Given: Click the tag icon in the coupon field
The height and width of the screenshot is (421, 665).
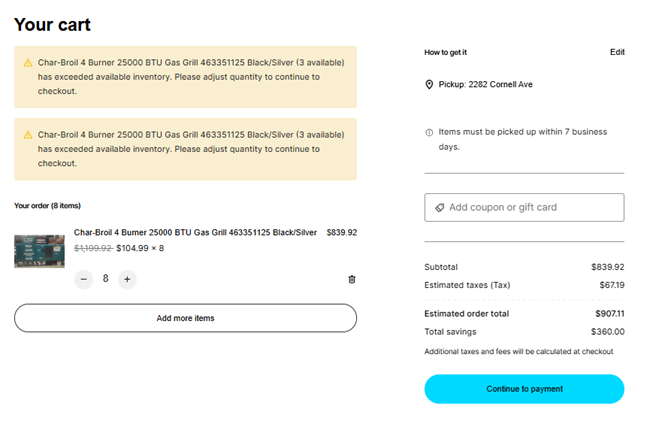Looking at the screenshot, I should 438,208.
